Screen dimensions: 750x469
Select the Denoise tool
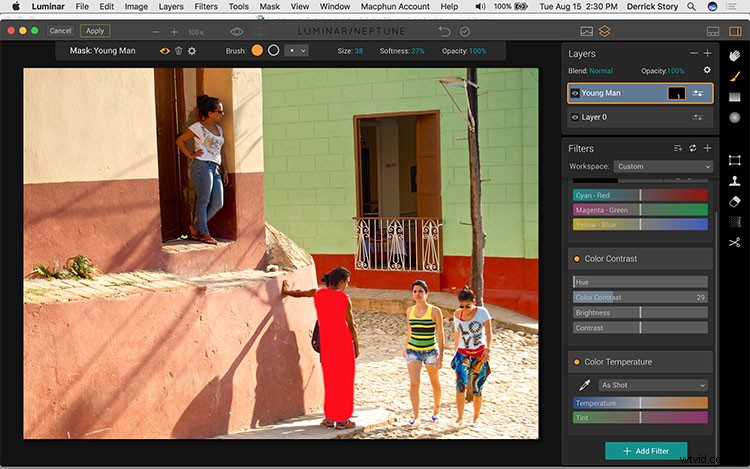pyautogui.click(x=735, y=221)
